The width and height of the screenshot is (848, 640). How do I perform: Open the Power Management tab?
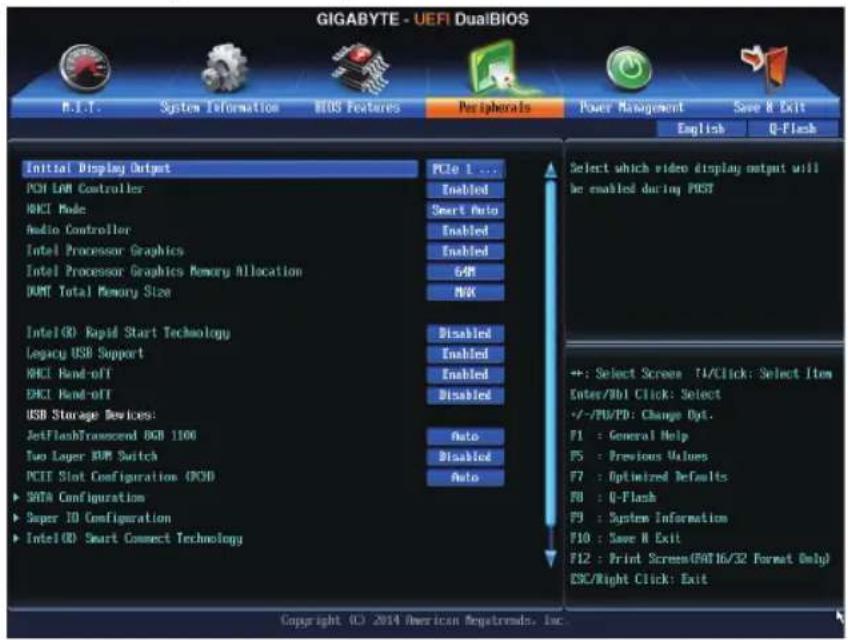[632, 107]
